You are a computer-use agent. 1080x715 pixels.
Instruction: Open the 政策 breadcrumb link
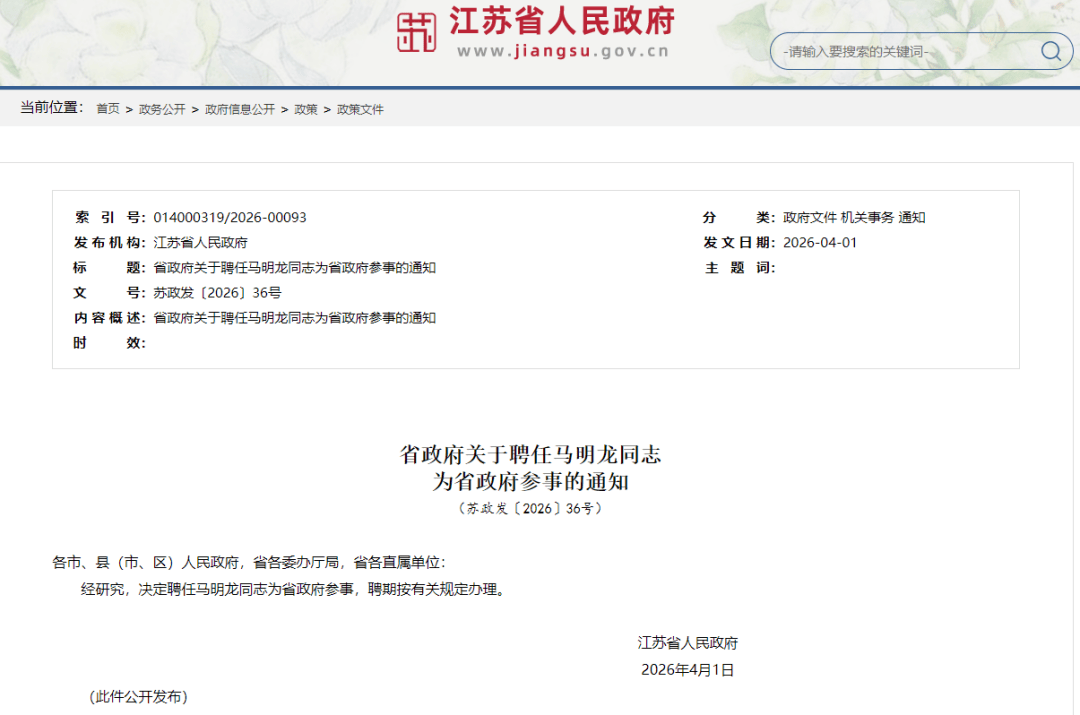[305, 109]
